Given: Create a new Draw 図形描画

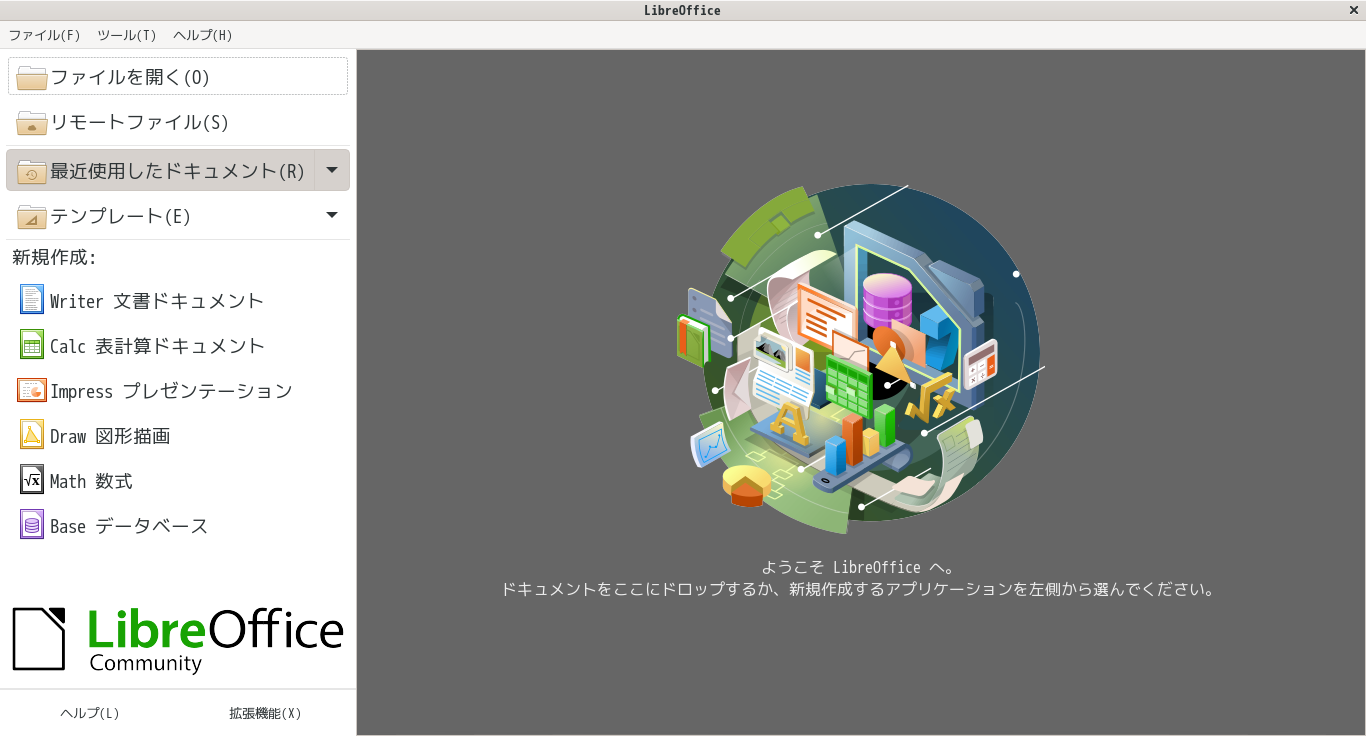Looking at the screenshot, I should point(178,435).
